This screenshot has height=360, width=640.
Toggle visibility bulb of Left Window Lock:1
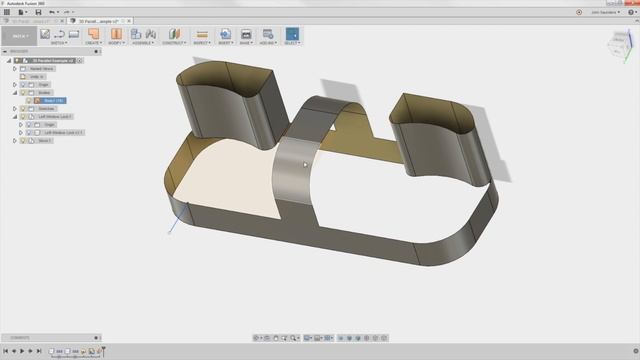[23, 117]
